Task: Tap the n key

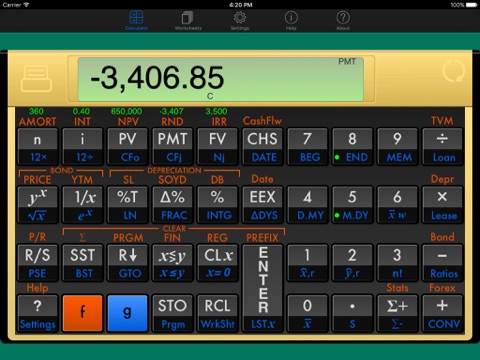Action: coord(38,146)
